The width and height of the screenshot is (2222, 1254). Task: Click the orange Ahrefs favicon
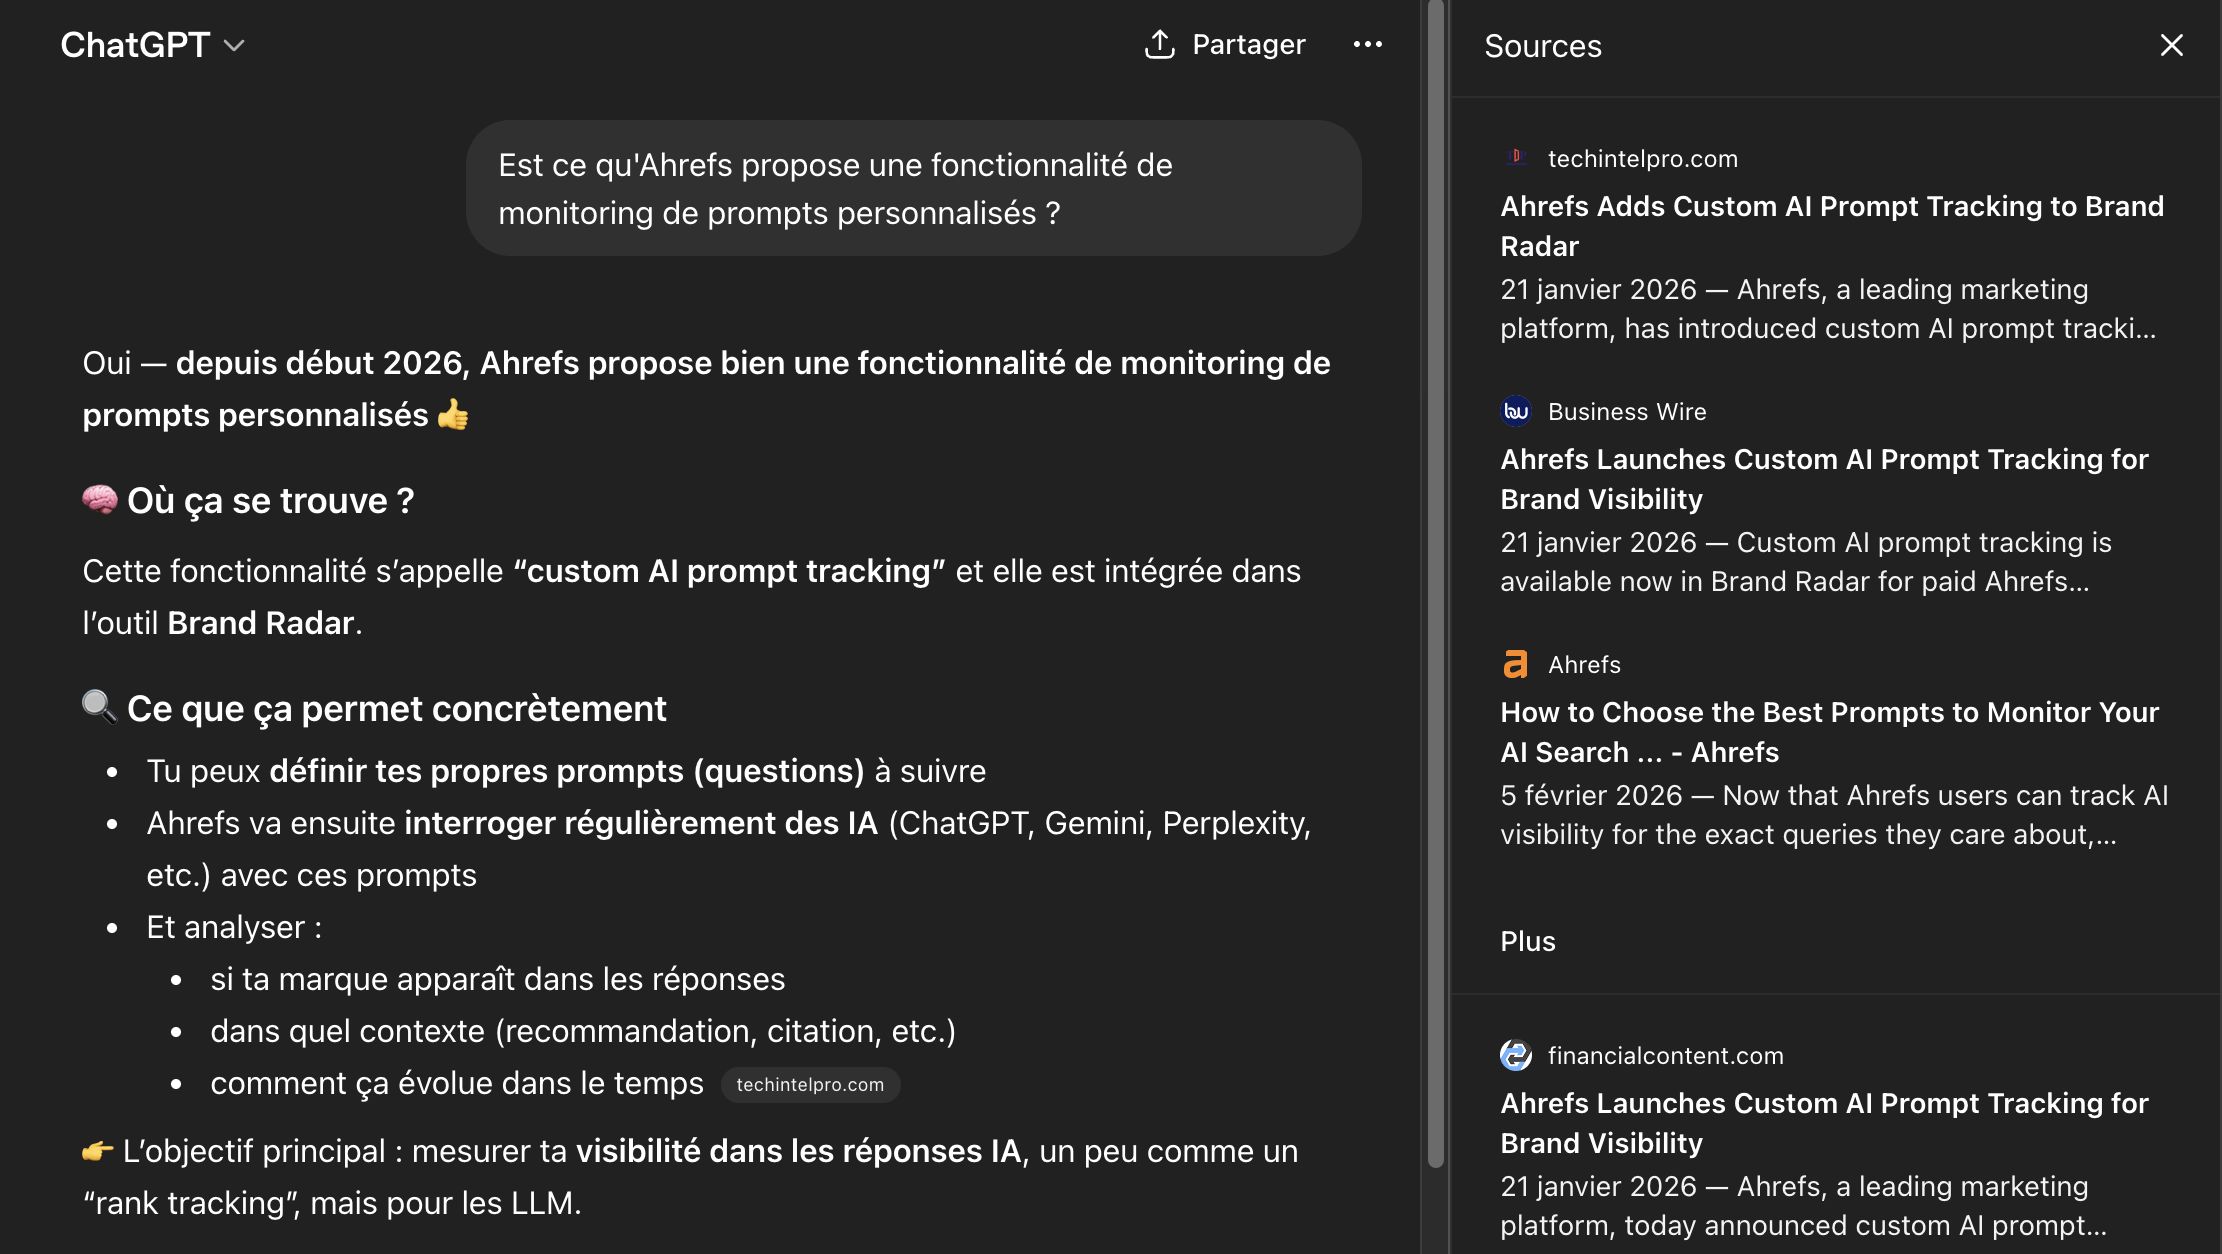[x=1515, y=663]
